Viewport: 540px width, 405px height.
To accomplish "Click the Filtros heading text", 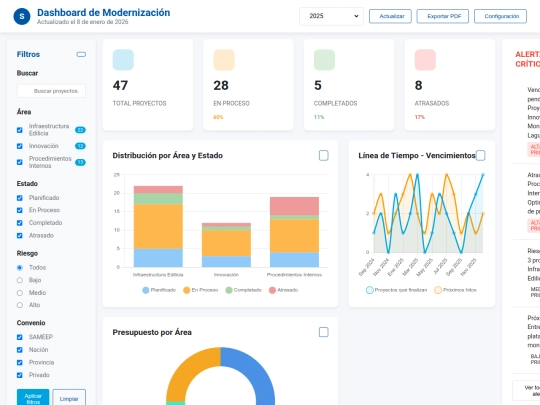I will point(28,54).
